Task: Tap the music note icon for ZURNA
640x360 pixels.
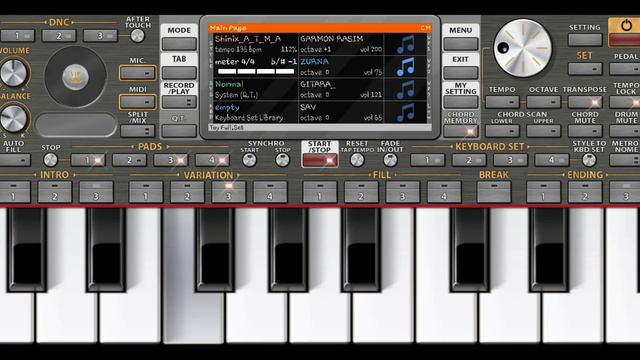Action: [406, 67]
